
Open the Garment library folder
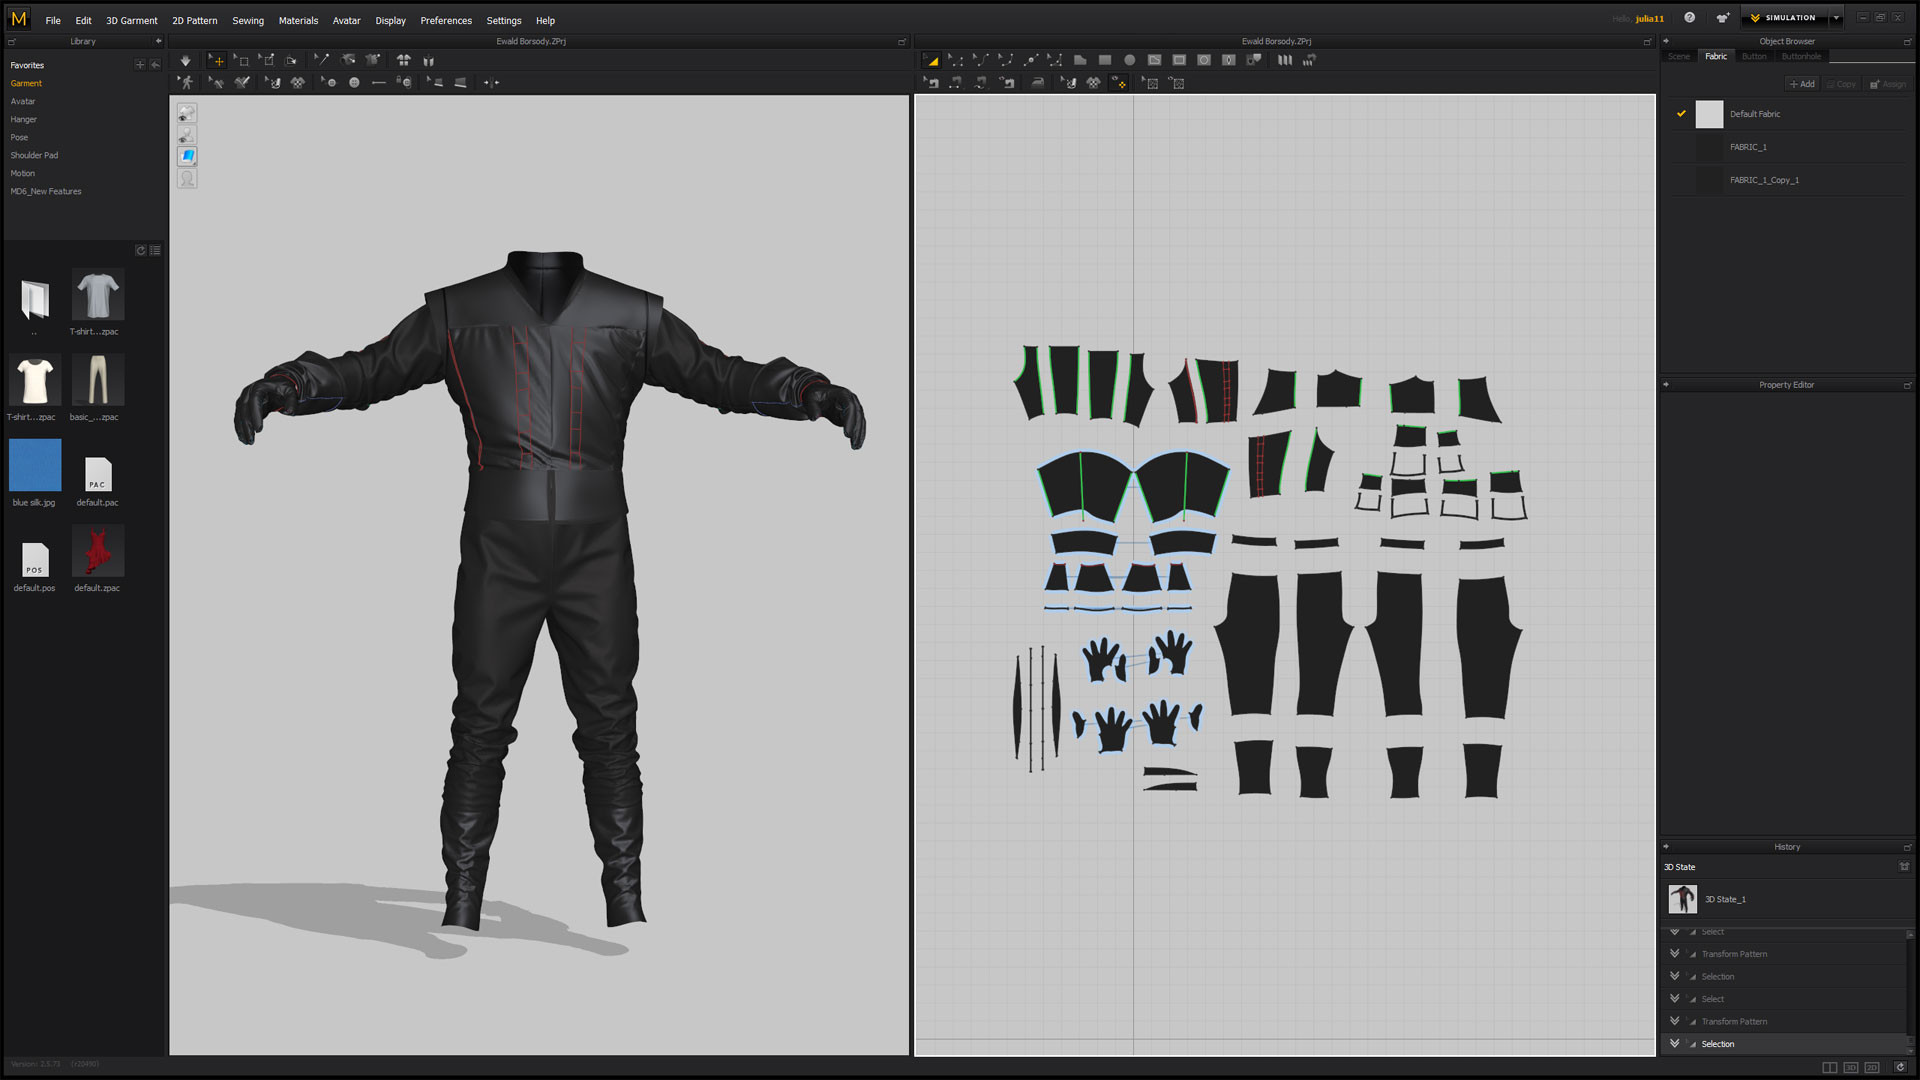tap(26, 84)
